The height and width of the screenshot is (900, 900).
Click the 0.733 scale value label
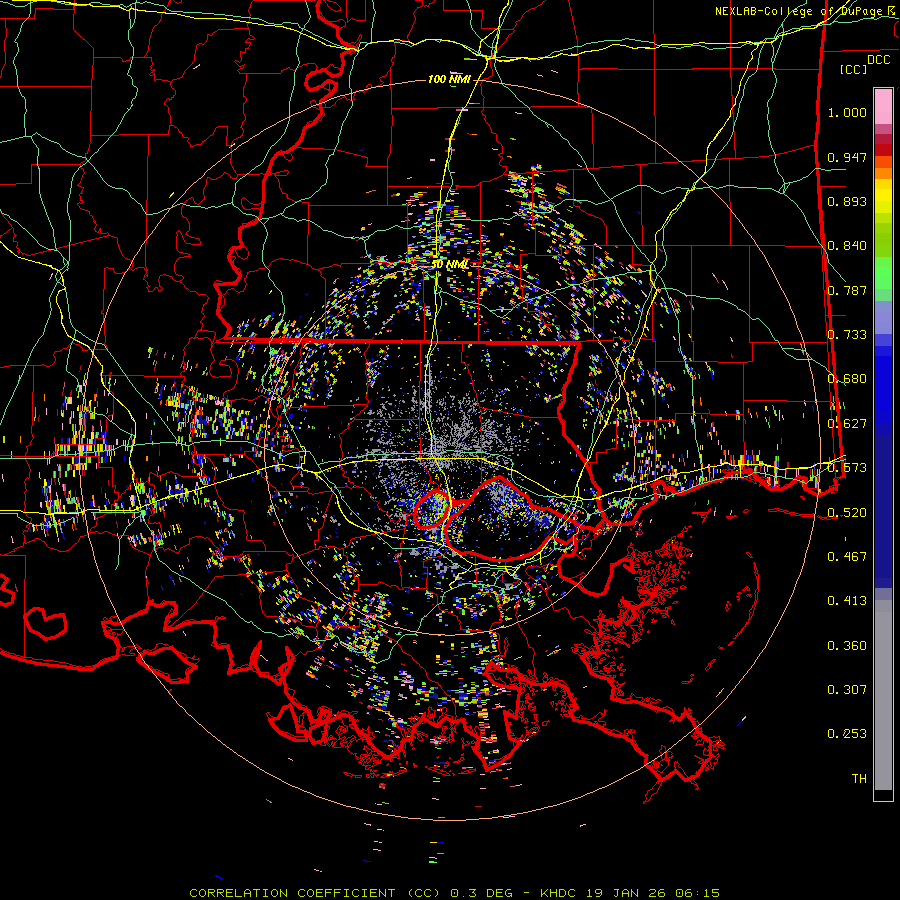(x=847, y=334)
